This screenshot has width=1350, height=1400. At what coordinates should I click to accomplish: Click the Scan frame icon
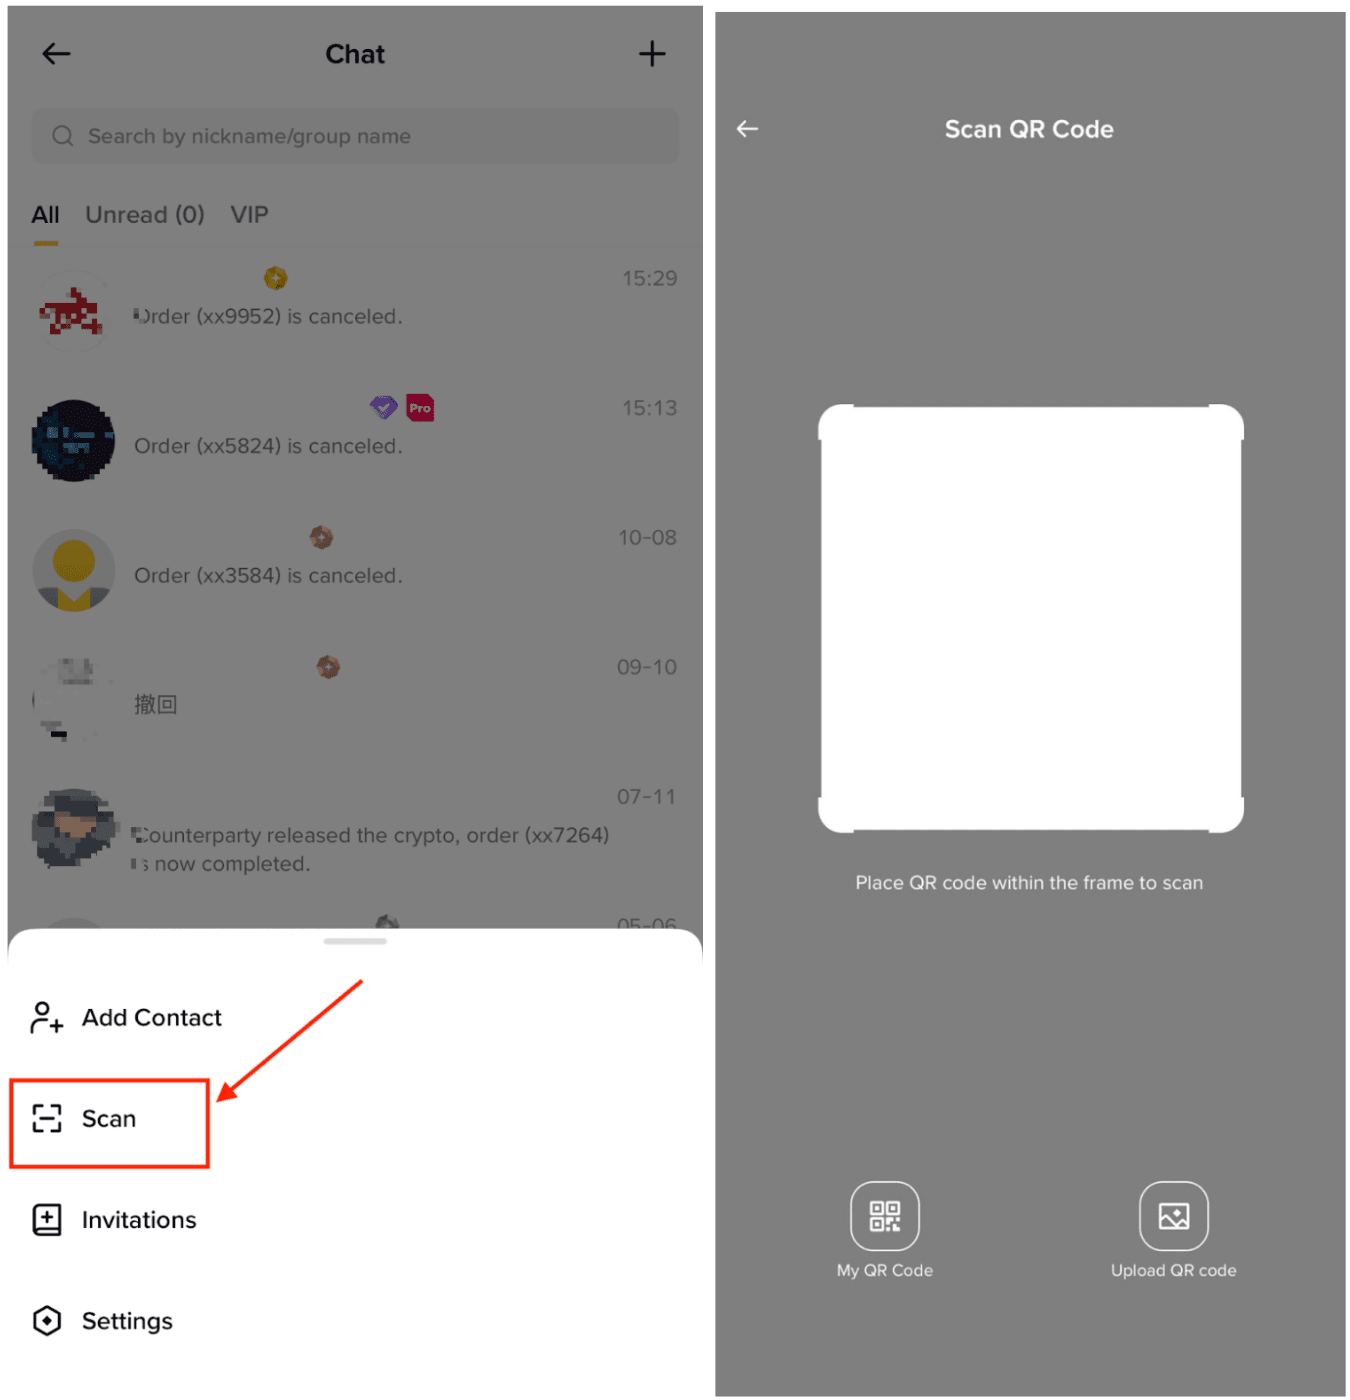point(47,1119)
